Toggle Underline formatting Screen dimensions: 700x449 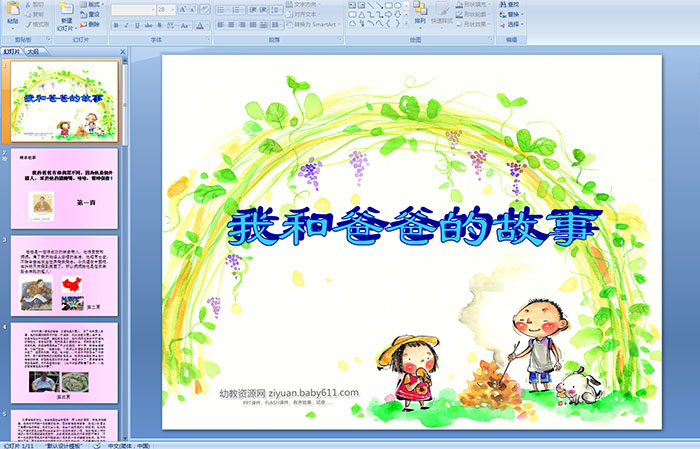pyautogui.click(x=137, y=25)
